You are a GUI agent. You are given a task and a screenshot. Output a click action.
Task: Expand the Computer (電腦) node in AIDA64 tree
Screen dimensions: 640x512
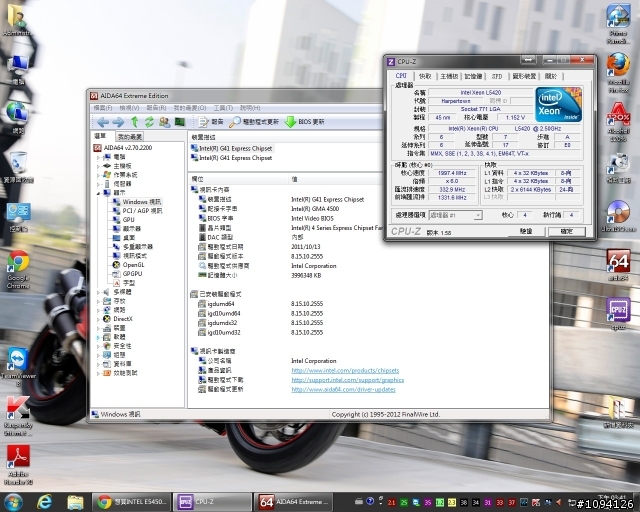(98, 157)
